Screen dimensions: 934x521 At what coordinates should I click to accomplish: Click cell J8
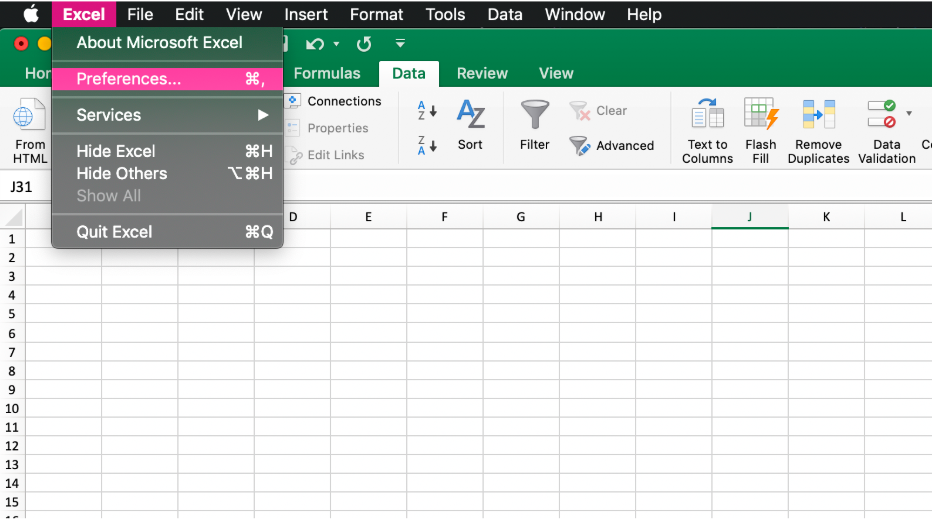point(750,370)
